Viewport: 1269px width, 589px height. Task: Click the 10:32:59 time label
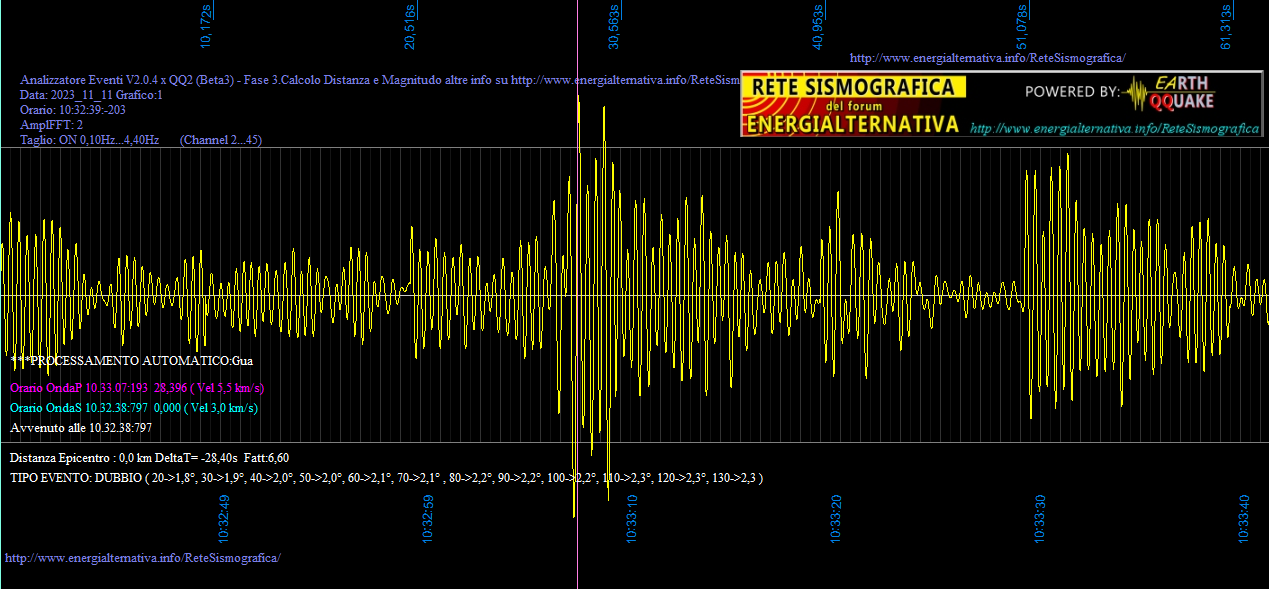click(428, 518)
